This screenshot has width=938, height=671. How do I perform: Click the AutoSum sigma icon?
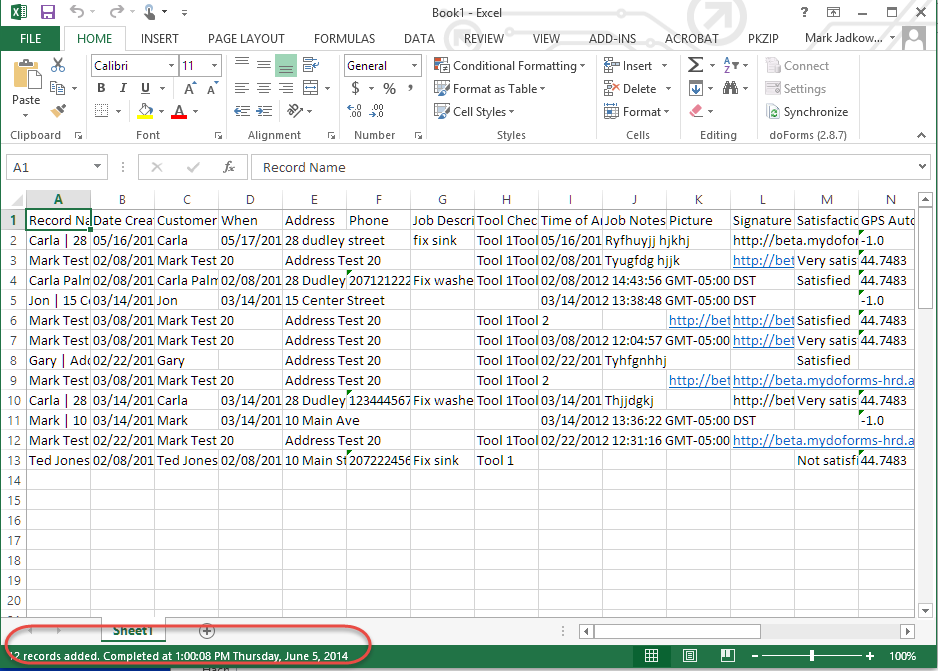(x=695, y=65)
